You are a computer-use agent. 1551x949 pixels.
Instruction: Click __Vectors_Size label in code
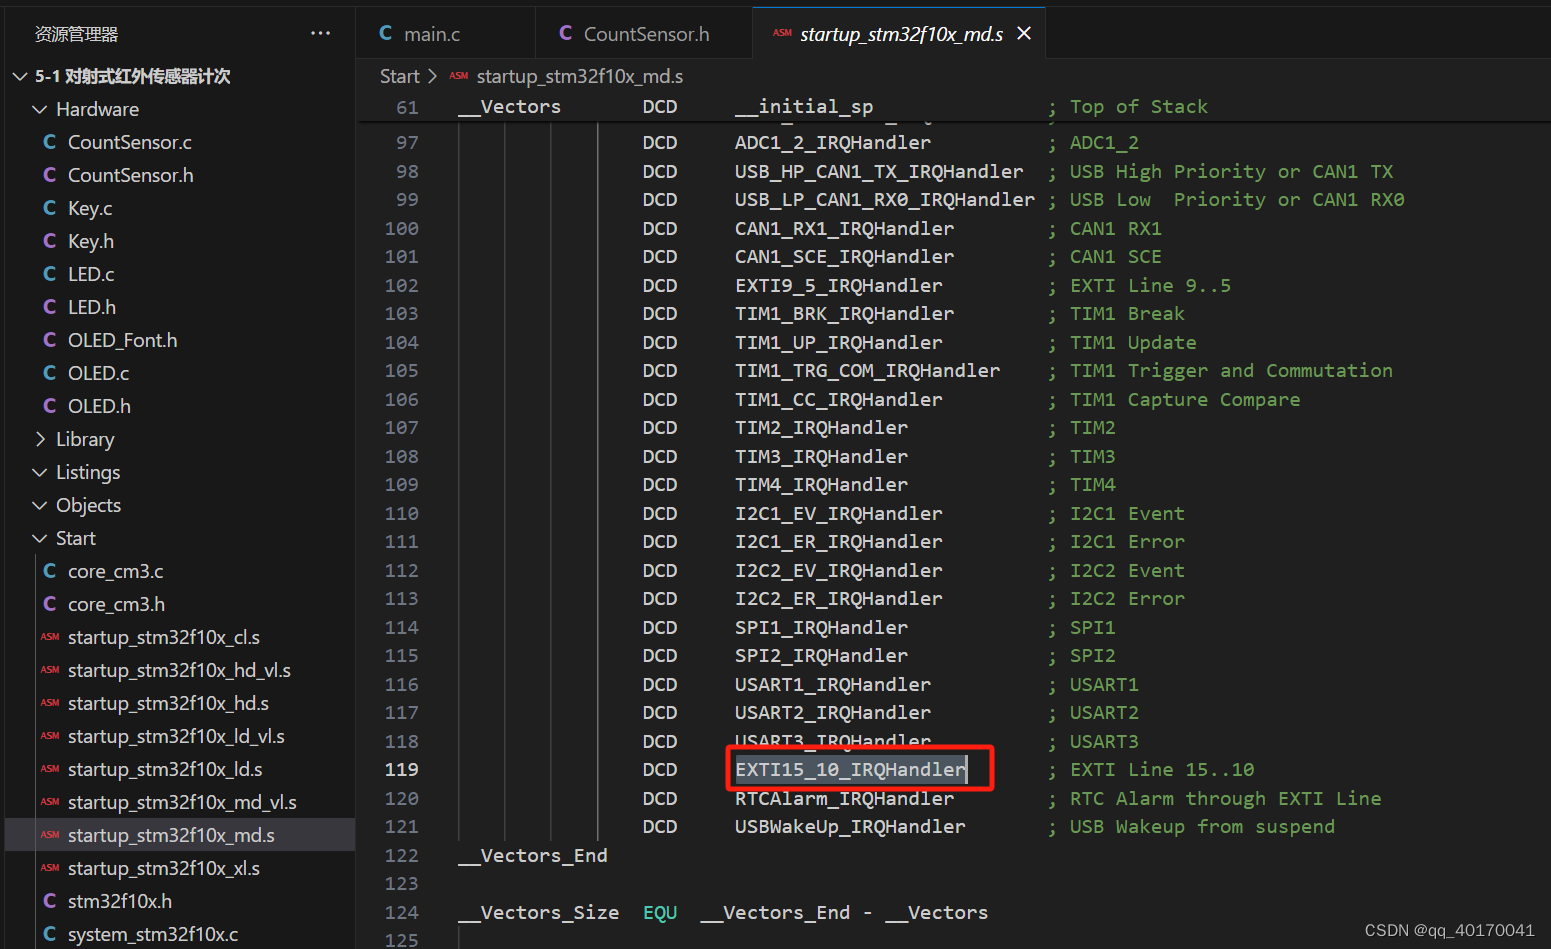(539, 912)
